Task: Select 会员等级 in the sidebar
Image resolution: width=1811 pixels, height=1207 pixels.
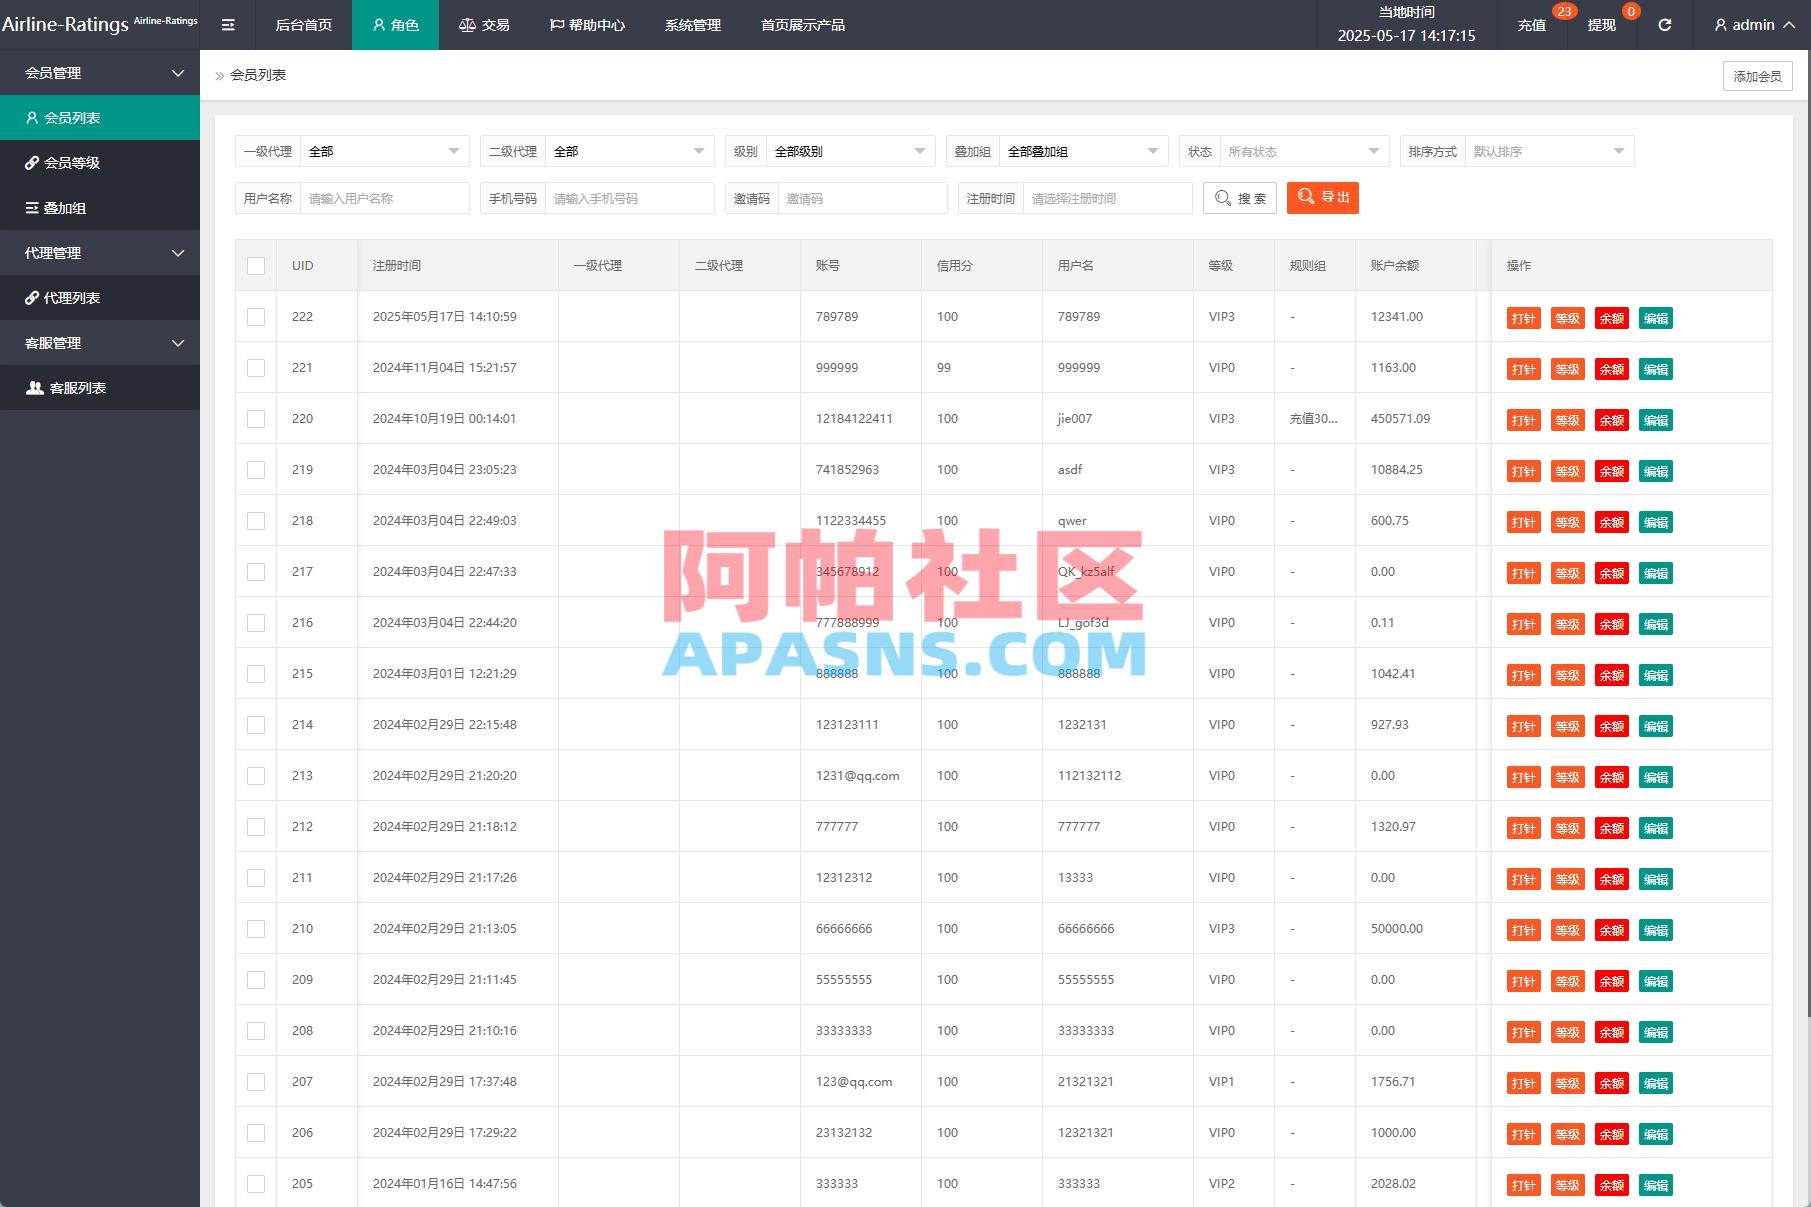Action: pyautogui.click(x=79, y=162)
